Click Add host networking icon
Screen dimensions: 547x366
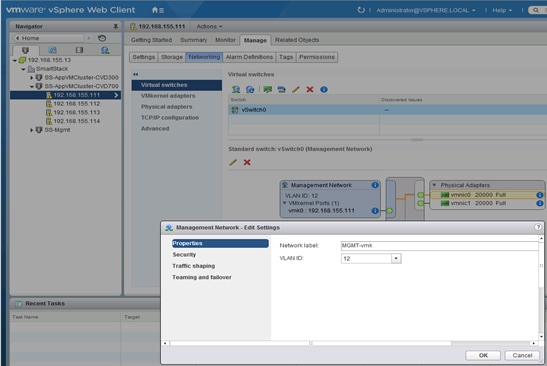(236, 89)
